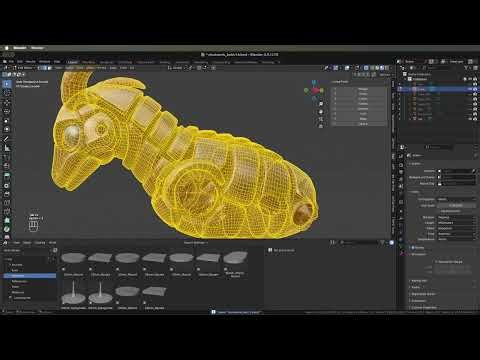Select the Select Box tool
The width and height of the screenshot is (480, 360).
pyautogui.click(x=7, y=84)
